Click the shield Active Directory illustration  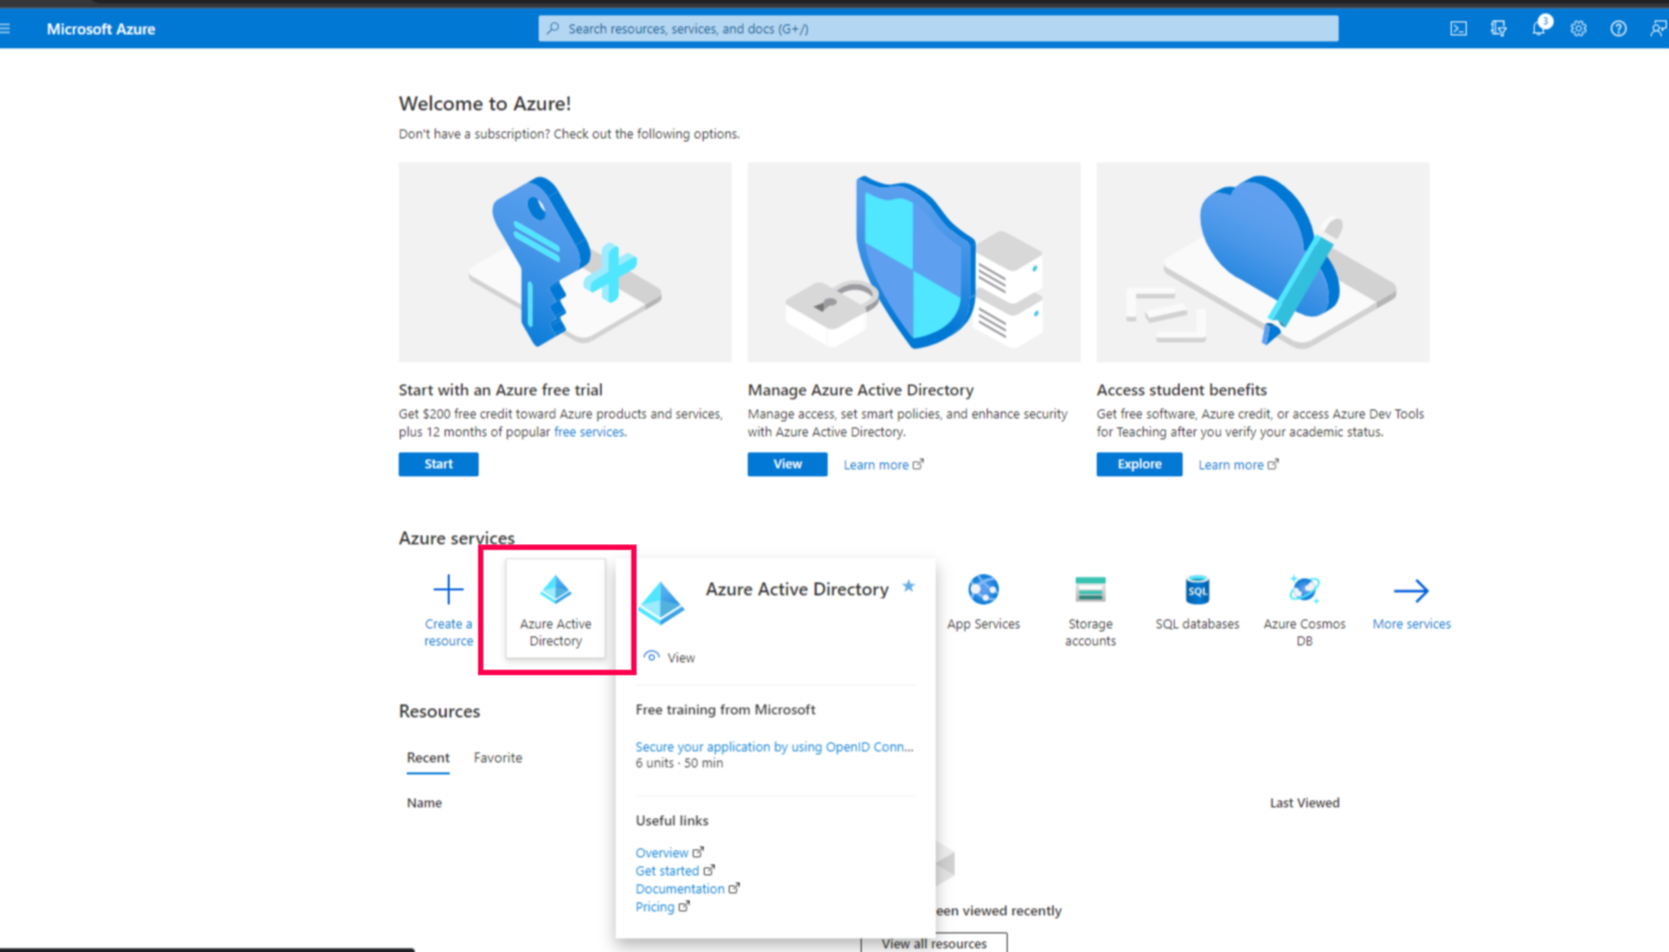(x=914, y=262)
